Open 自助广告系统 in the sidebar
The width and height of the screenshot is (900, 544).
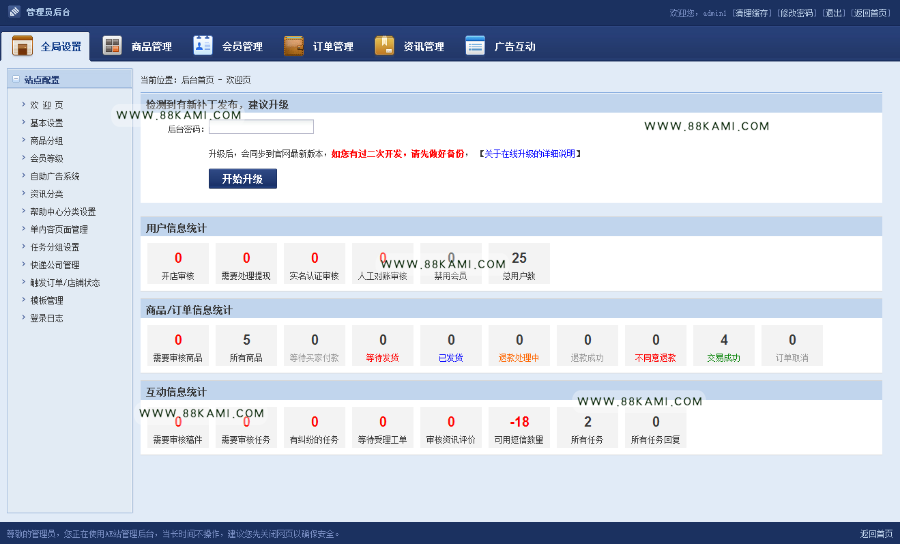tap(55, 176)
